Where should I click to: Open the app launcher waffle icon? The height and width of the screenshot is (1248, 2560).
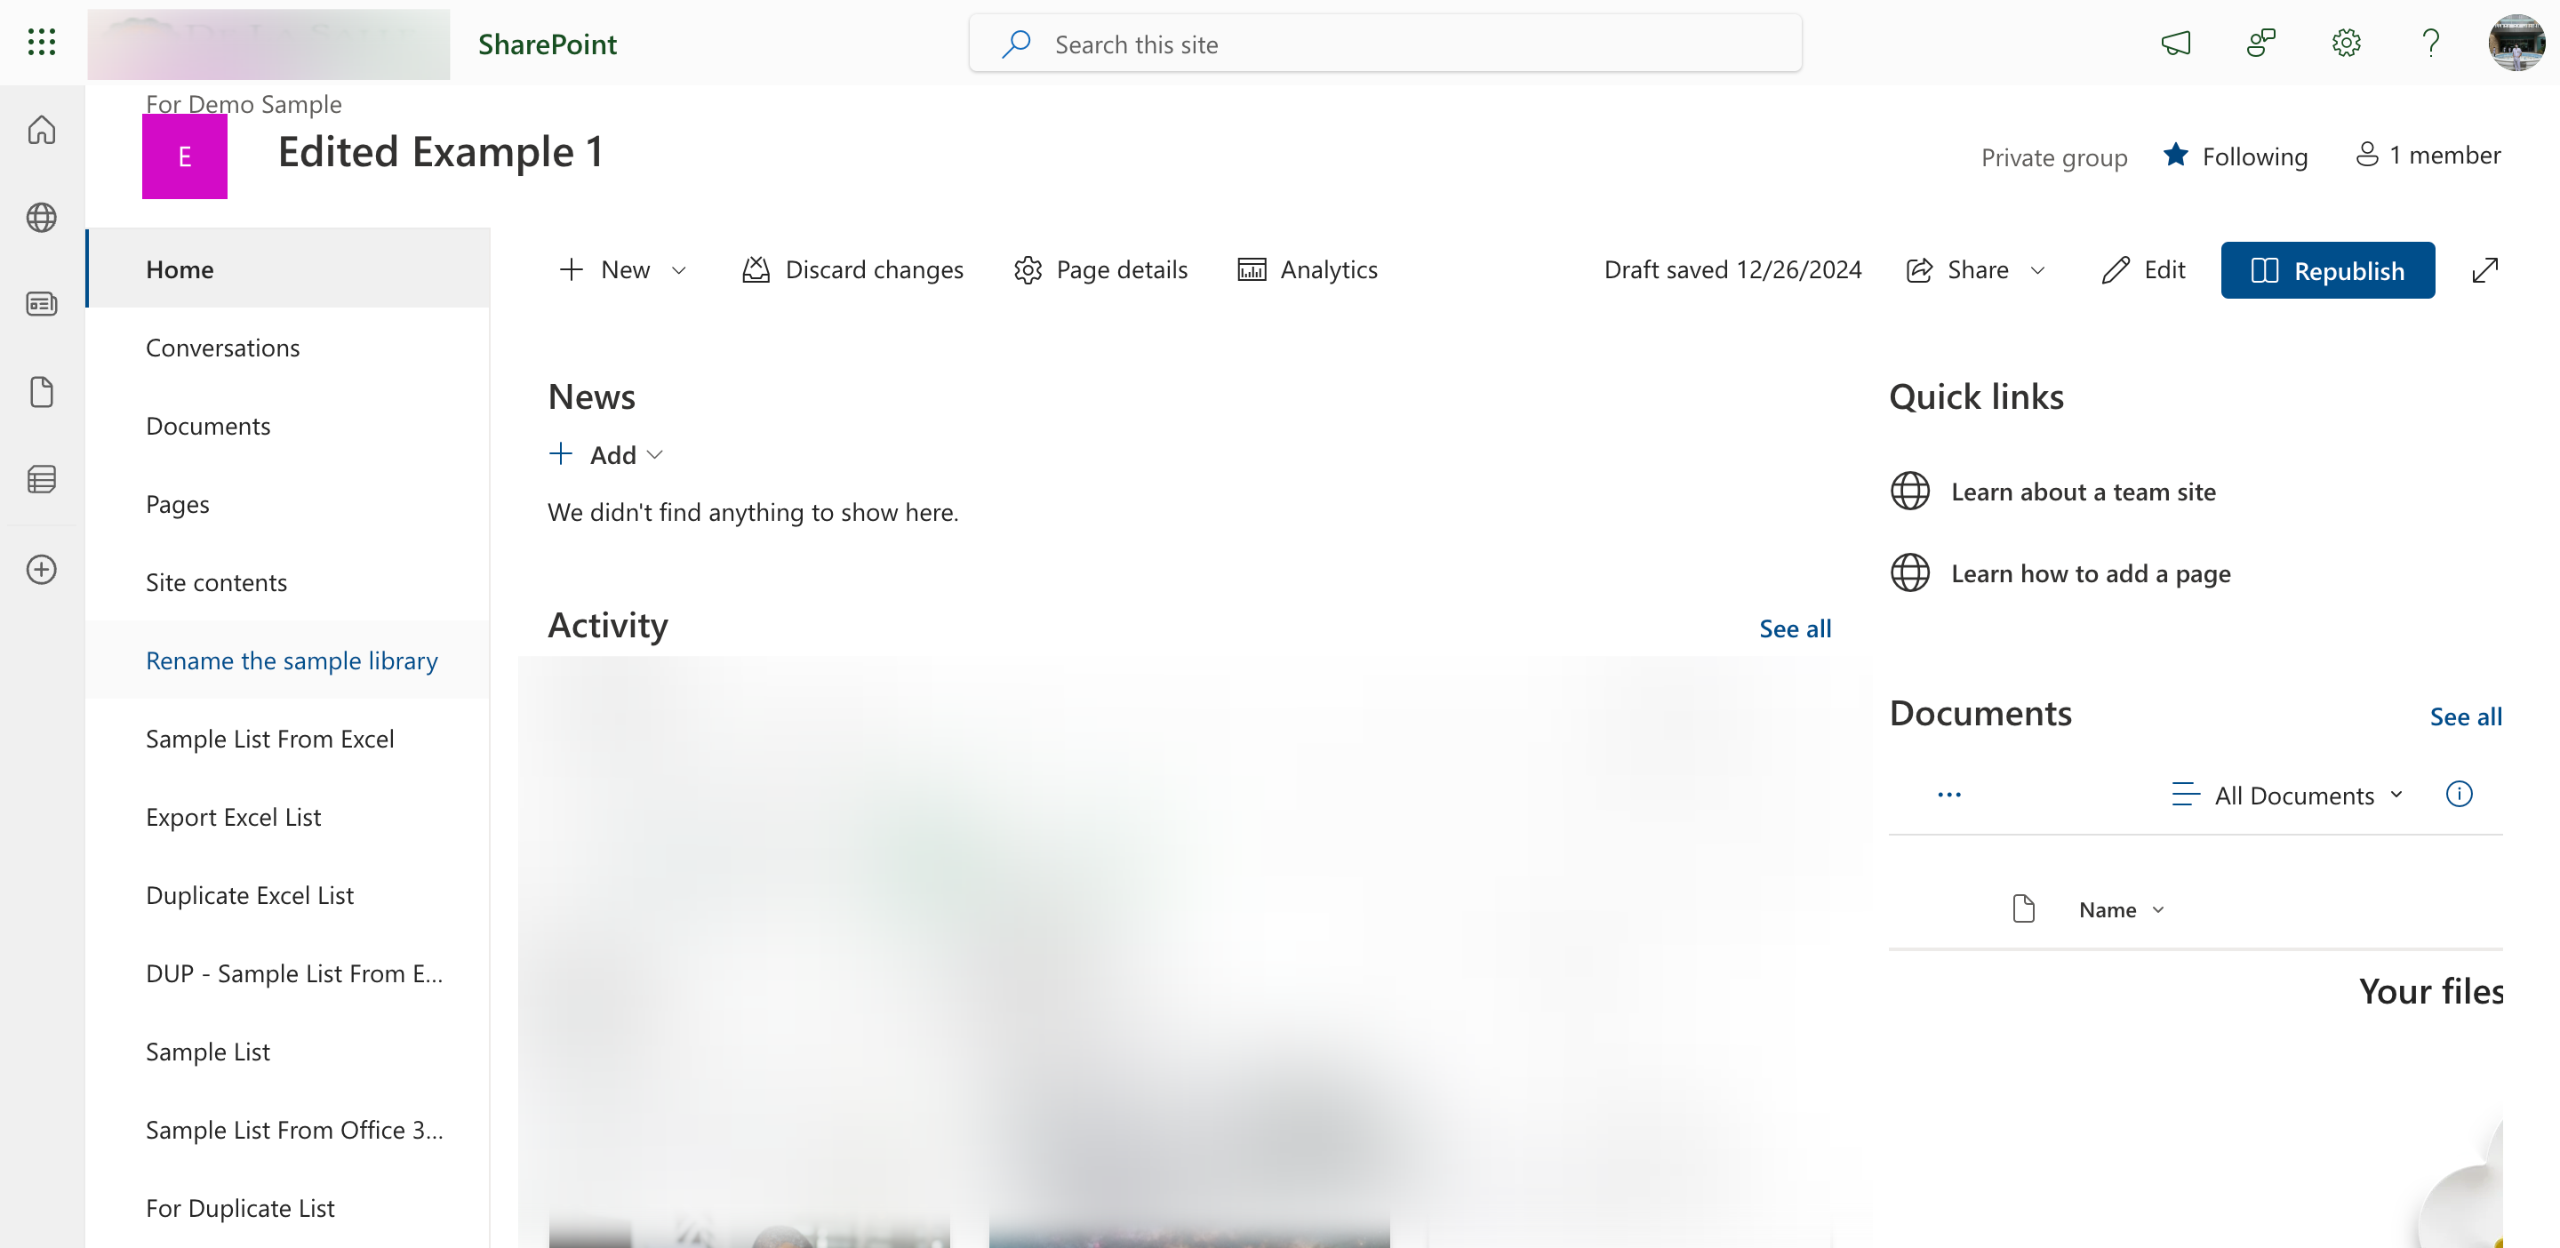click(41, 42)
